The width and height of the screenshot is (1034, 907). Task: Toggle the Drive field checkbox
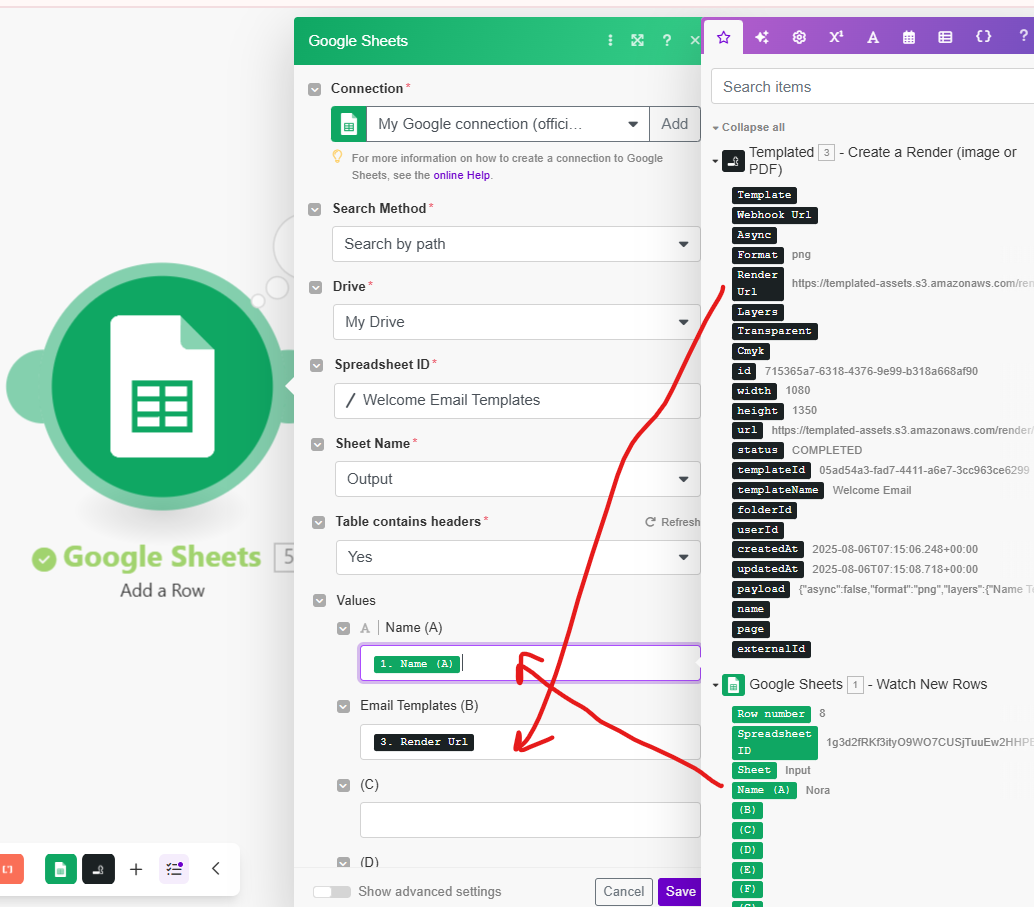point(316,287)
